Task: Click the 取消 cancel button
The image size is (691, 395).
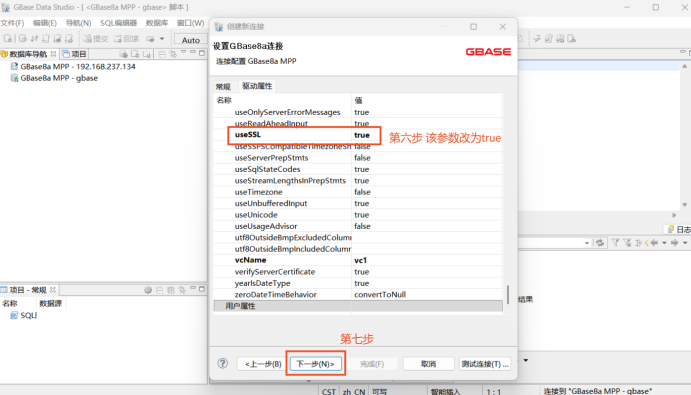Action: (428, 364)
